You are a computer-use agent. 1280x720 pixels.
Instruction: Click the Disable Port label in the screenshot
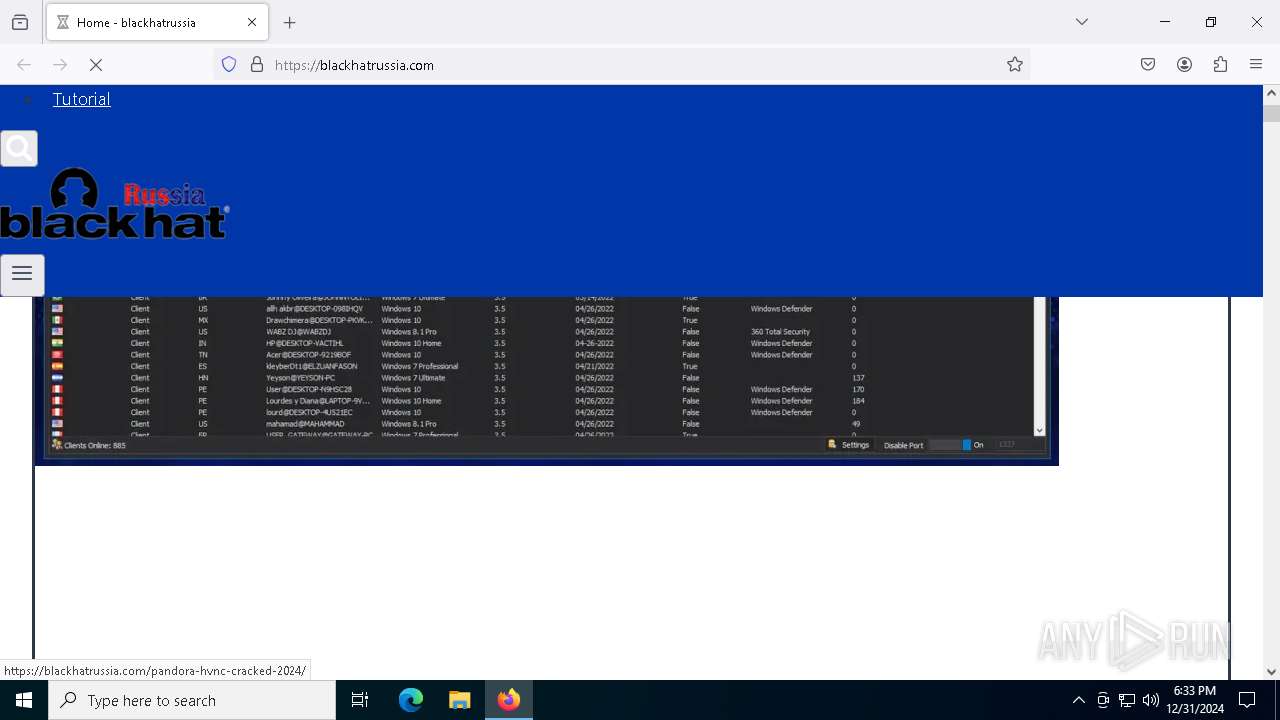903,445
